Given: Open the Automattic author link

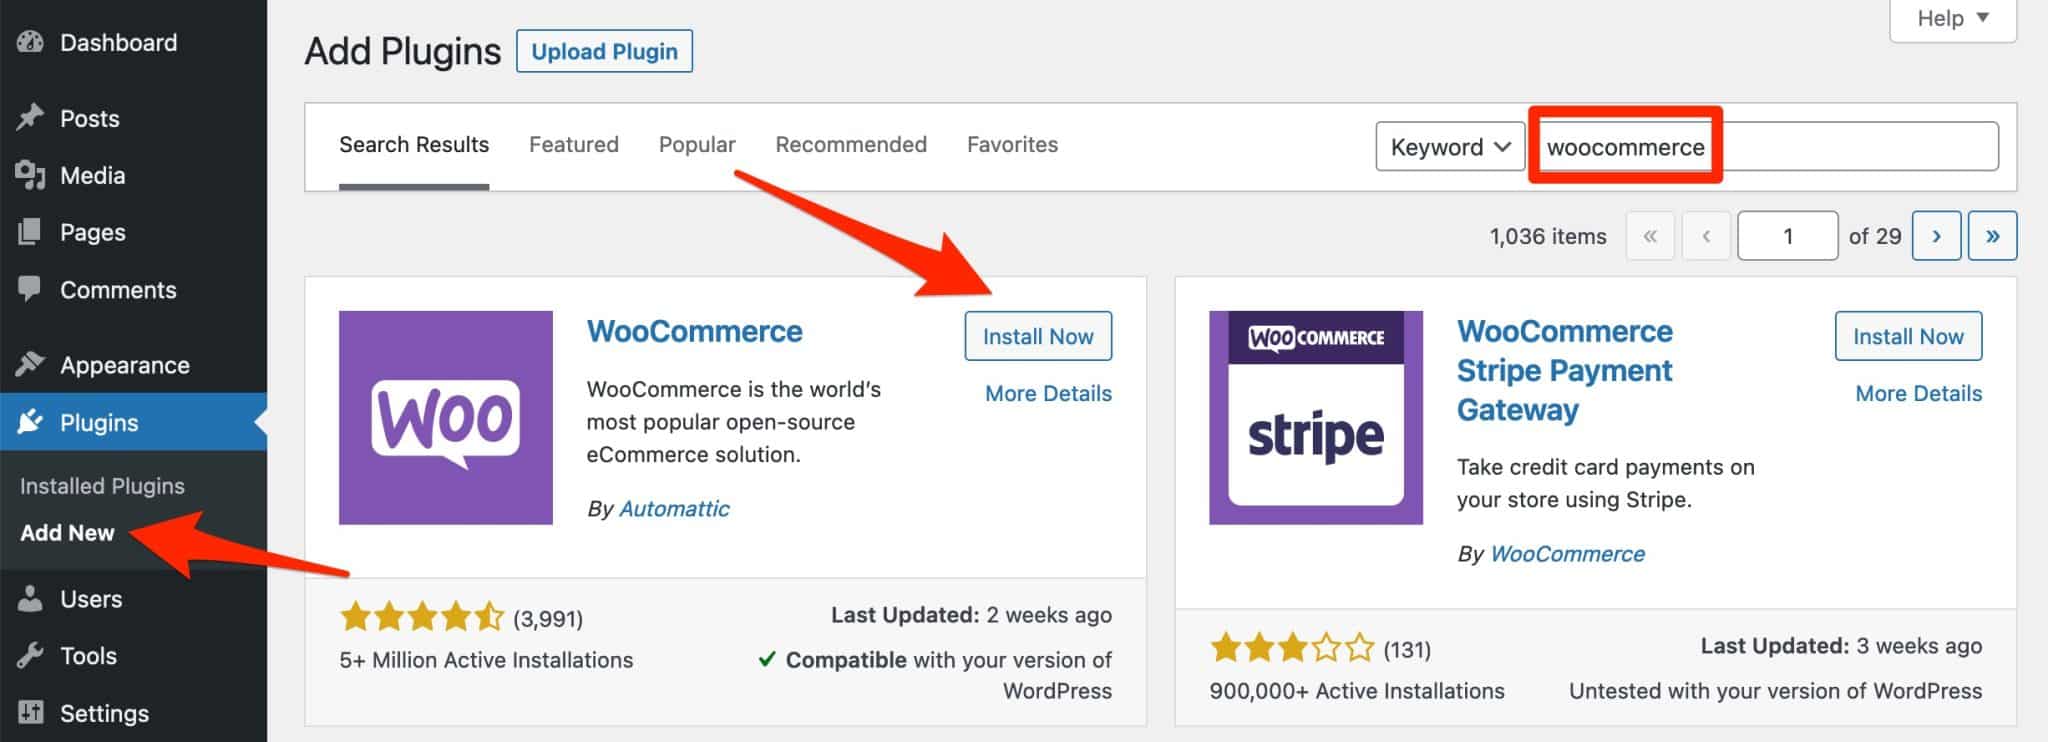Looking at the screenshot, I should point(674,509).
